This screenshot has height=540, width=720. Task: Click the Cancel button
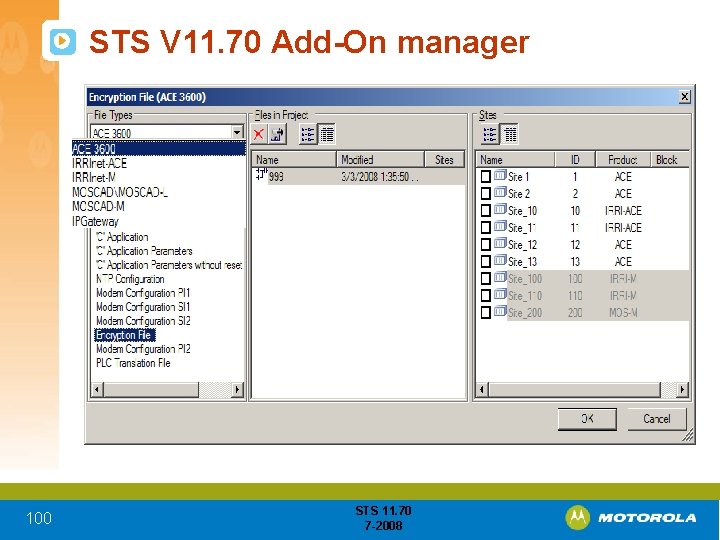657,419
